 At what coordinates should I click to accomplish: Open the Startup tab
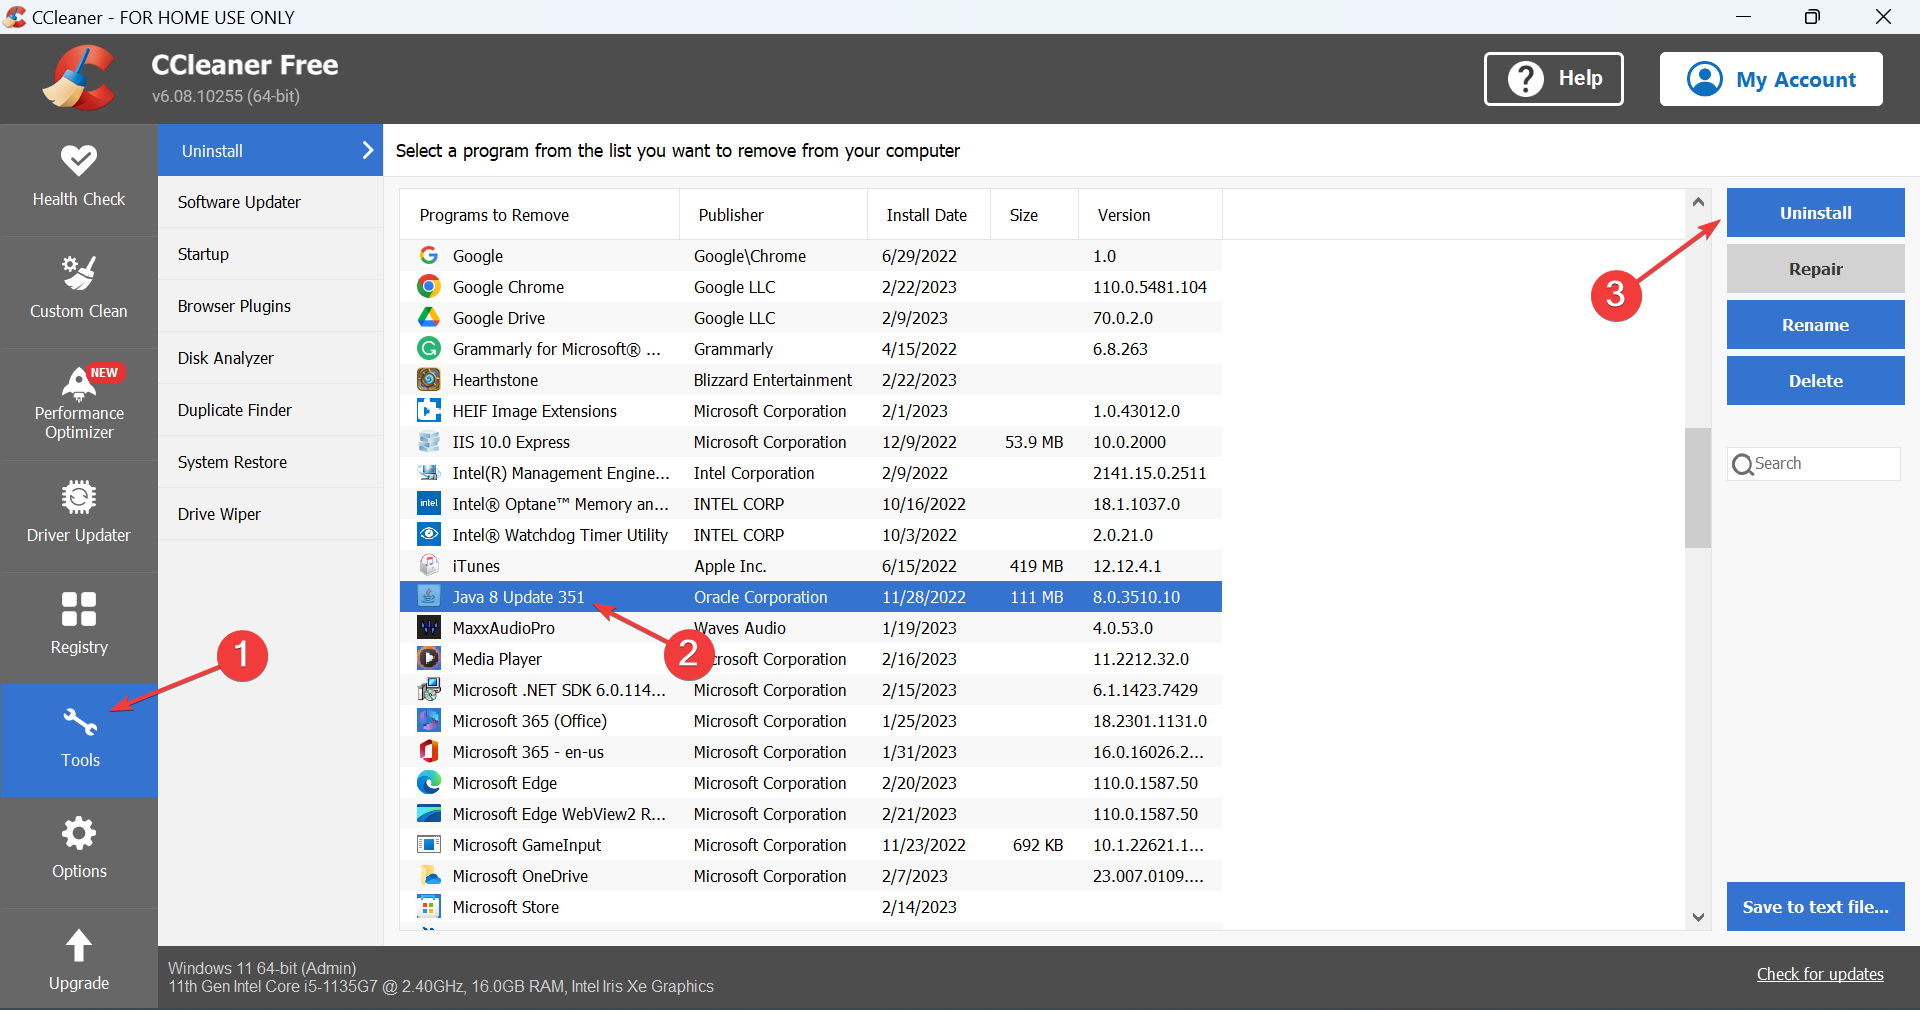[270, 254]
